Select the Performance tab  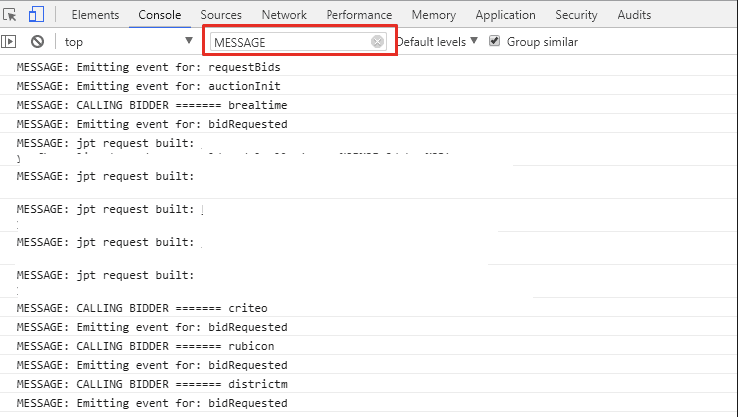[359, 15]
